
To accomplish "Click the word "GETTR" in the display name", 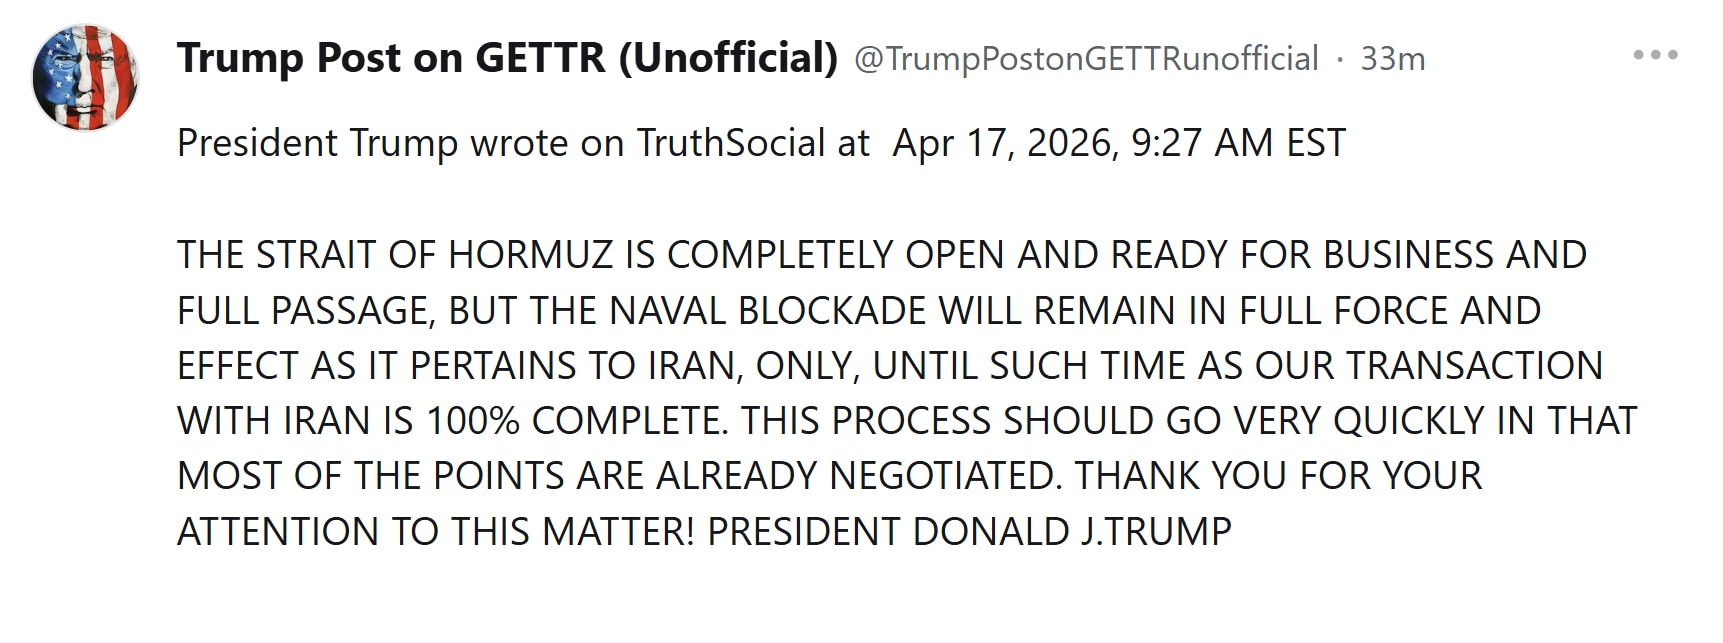I will [540, 58].
